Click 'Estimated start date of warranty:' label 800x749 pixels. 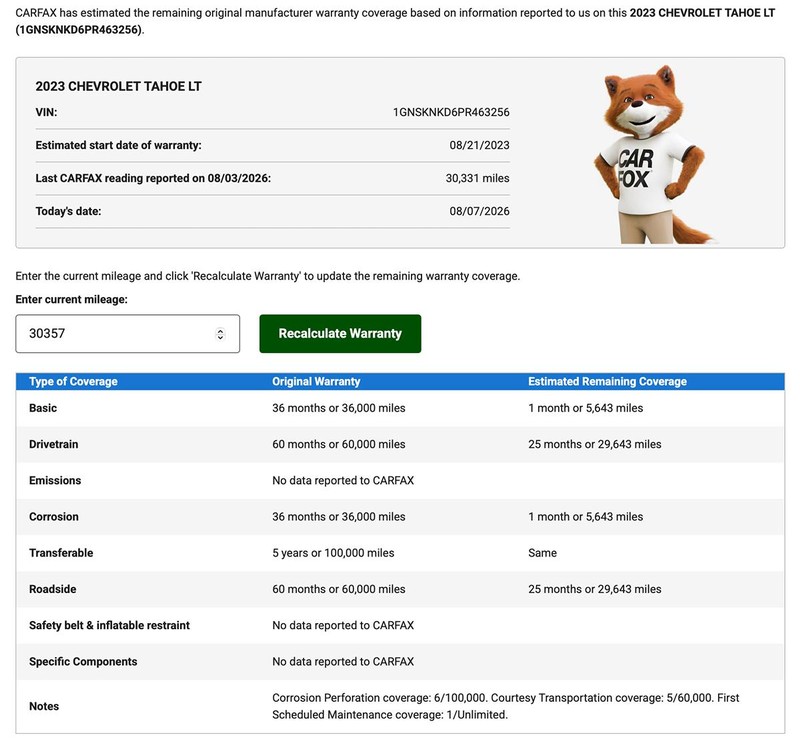click(x=118, y=145)
